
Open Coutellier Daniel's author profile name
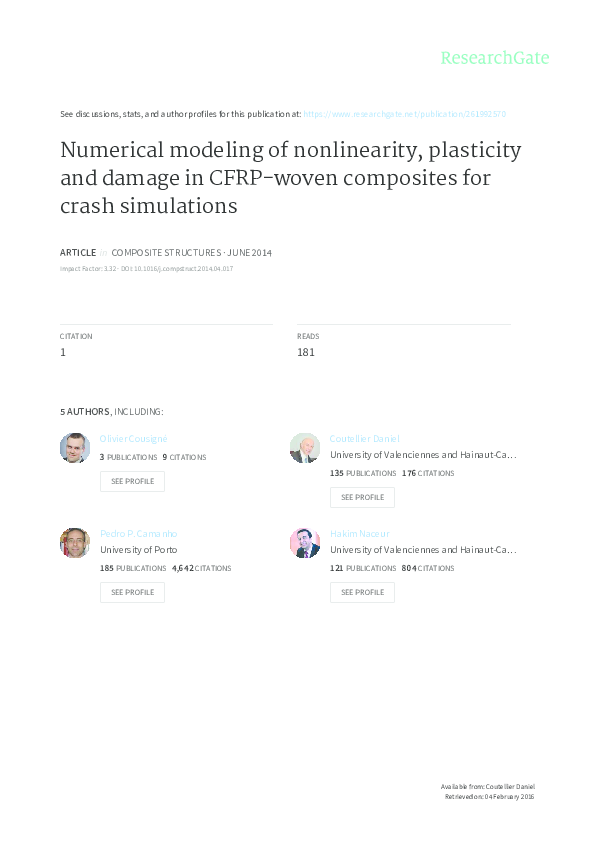[x=365, y=437]
